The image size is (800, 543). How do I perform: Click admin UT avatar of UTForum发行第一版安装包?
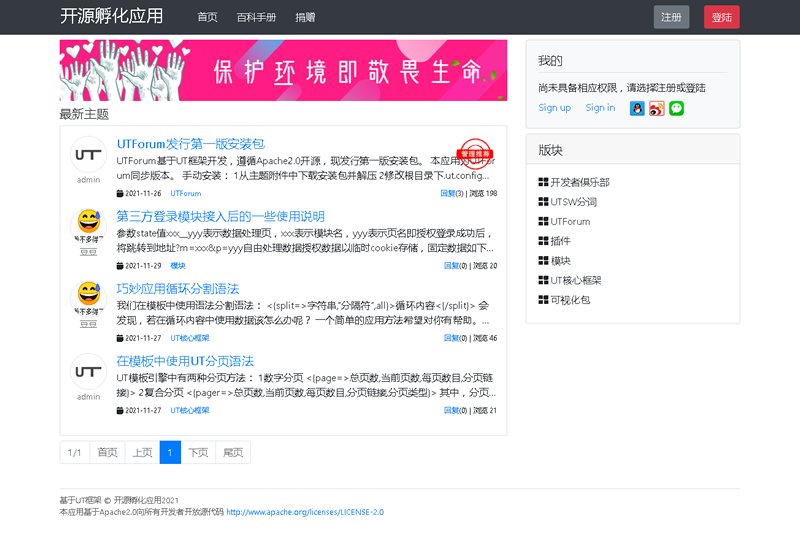point(88,155)
